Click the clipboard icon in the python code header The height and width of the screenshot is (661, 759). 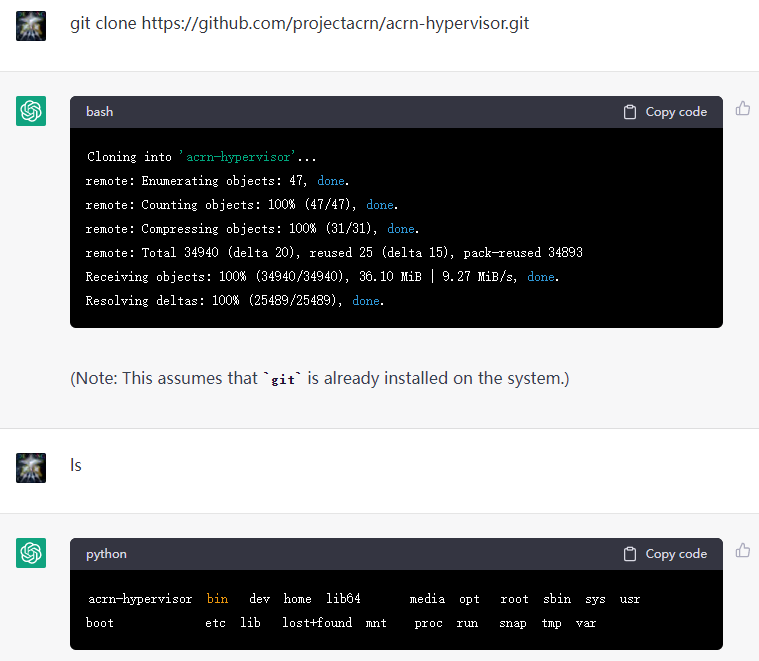[x=630, y=554]
